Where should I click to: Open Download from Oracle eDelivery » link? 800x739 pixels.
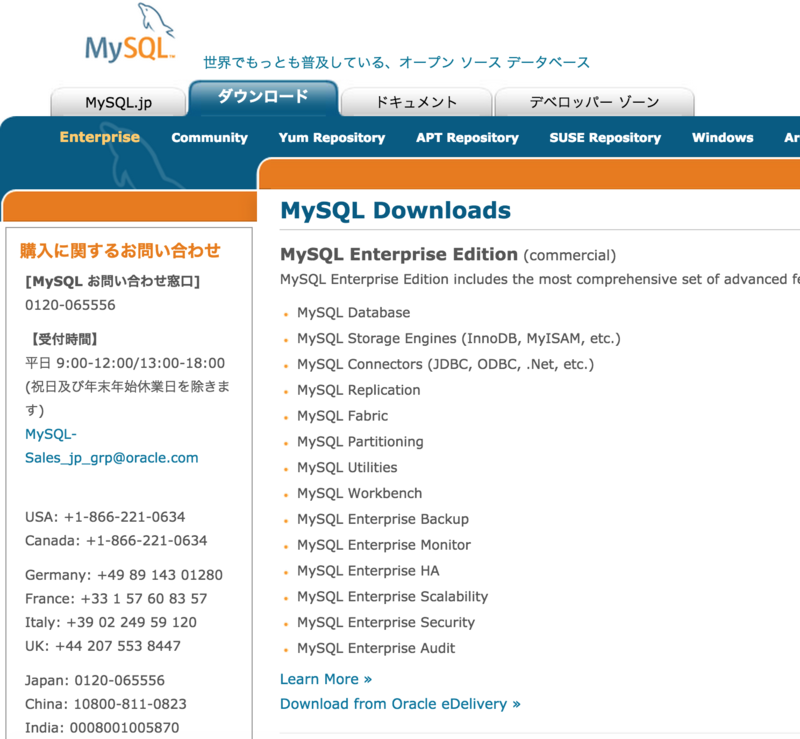tap(400, 704)
